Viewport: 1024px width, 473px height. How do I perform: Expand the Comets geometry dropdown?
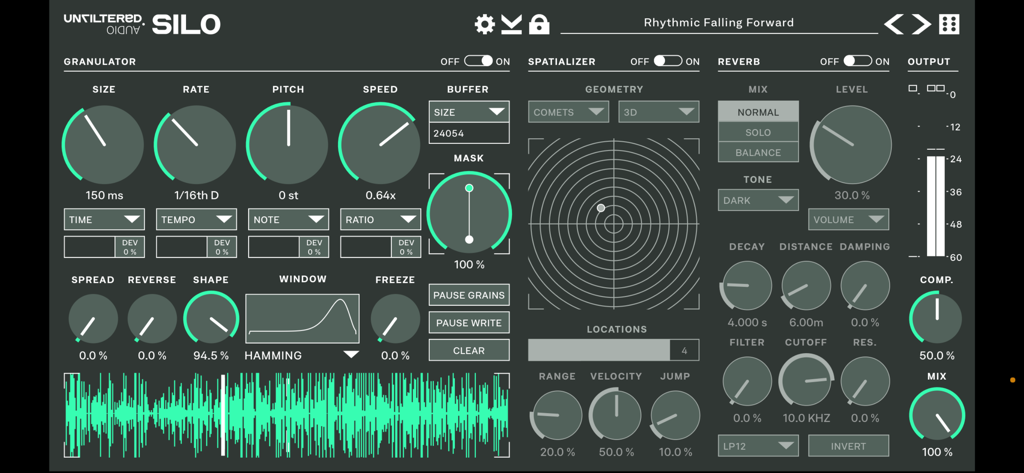coord(568,113)
